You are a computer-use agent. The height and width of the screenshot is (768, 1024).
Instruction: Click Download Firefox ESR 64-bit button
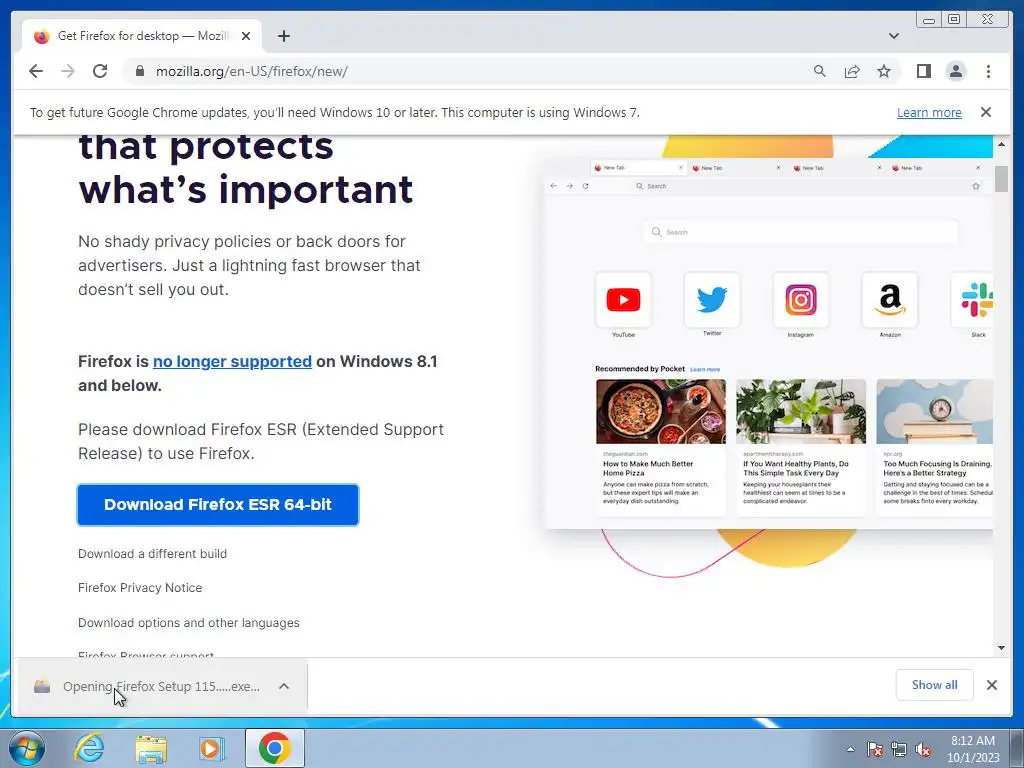218,504
